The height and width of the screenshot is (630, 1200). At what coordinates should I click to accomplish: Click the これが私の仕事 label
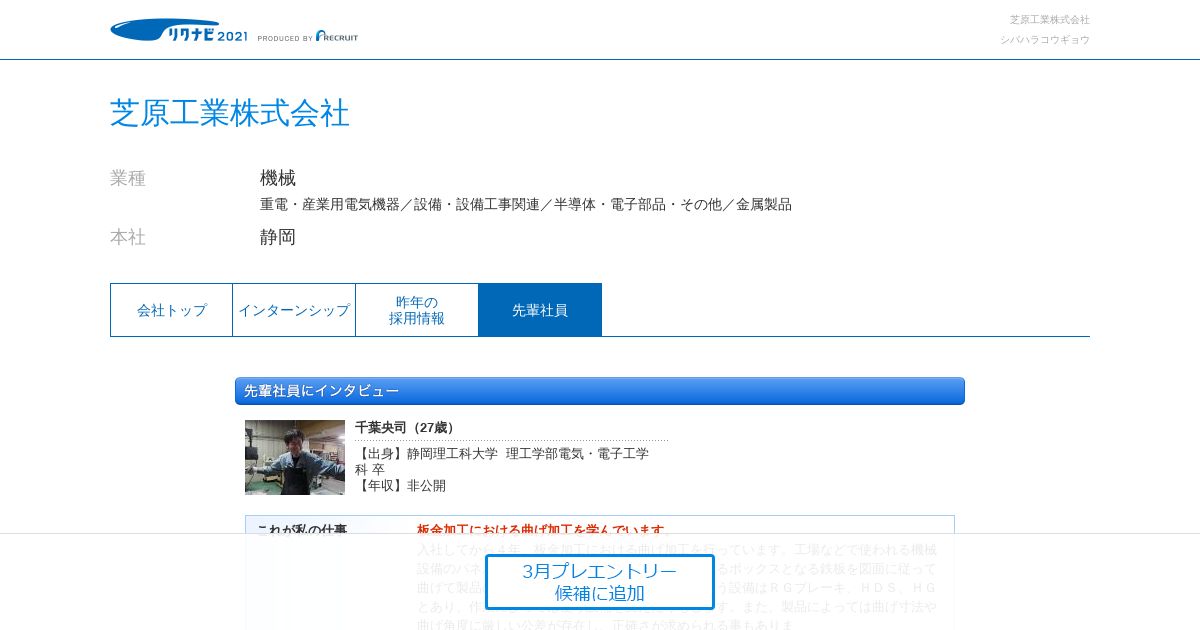tap(302, 530)
